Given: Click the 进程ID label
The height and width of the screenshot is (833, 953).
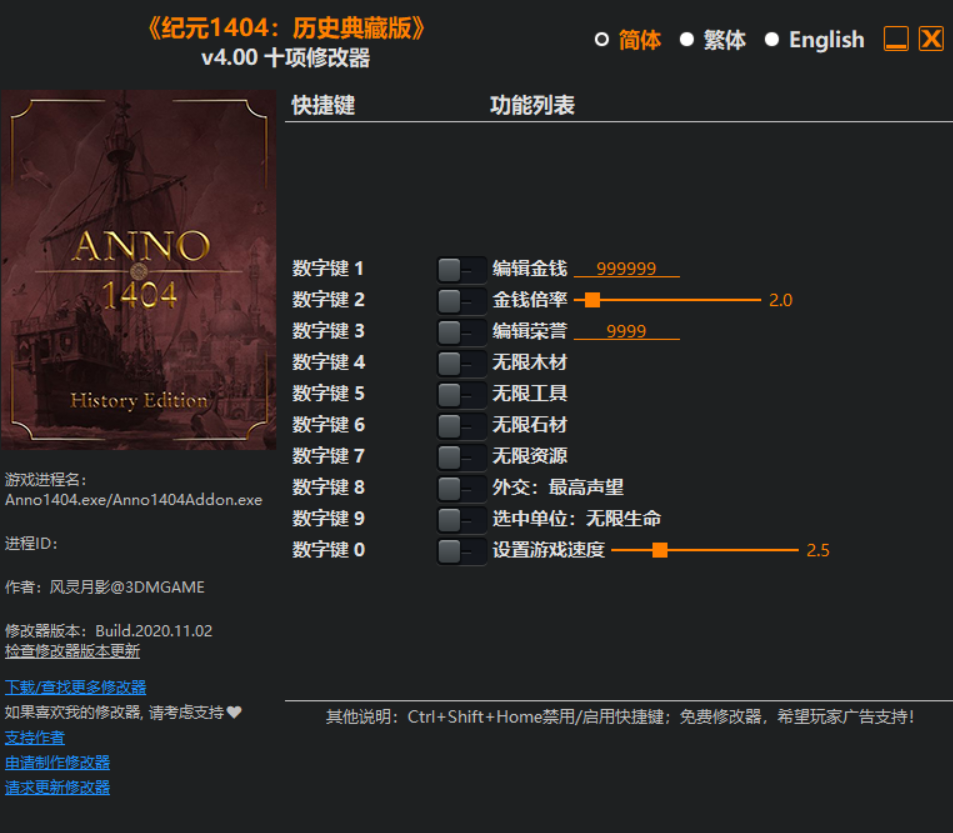Looking at the screenshot, I should pos(31,543).
